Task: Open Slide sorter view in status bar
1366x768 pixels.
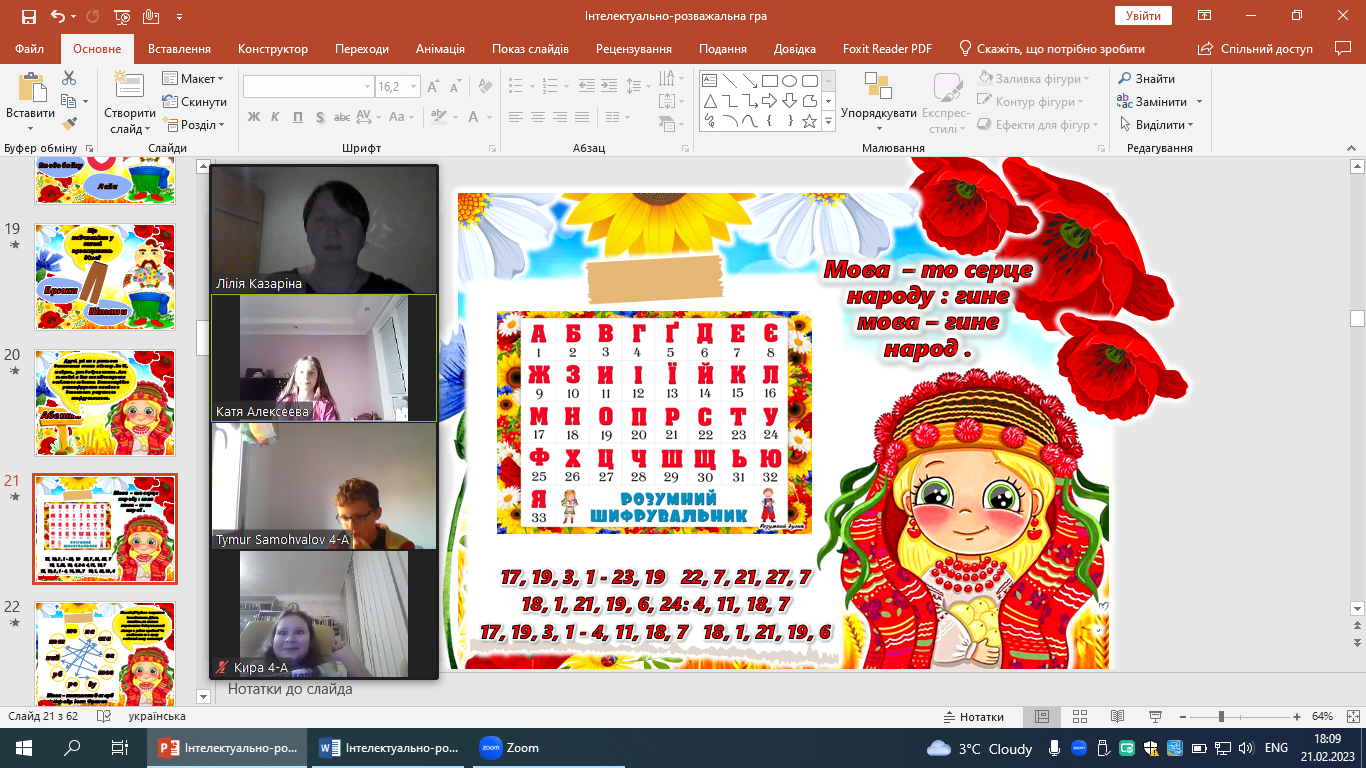Action: [1079, 717]
